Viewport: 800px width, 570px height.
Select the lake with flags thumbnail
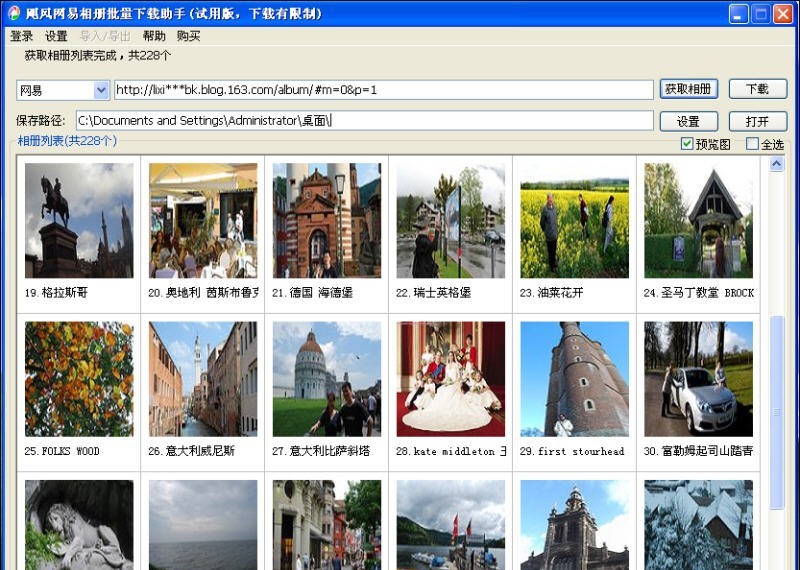coord(451,525)
